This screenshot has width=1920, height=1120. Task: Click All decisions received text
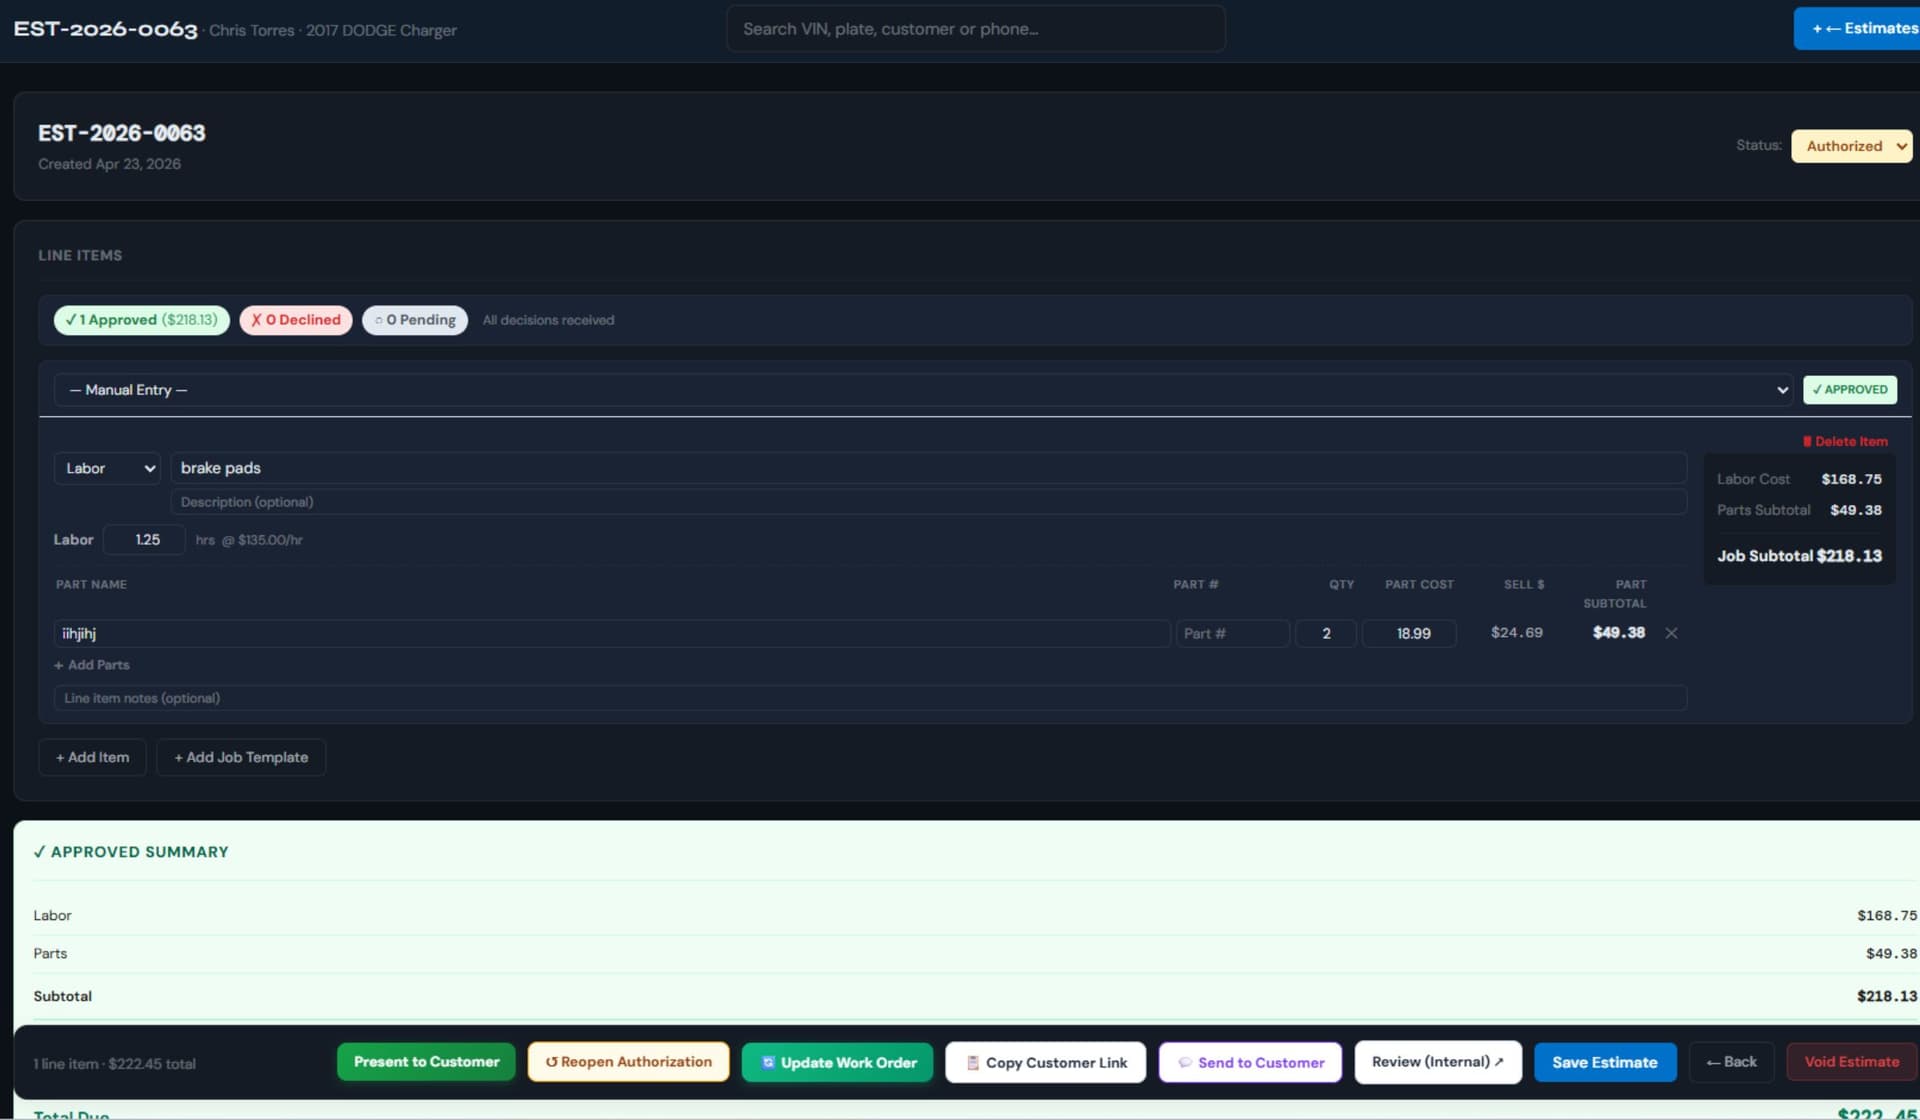coord(548,320)
